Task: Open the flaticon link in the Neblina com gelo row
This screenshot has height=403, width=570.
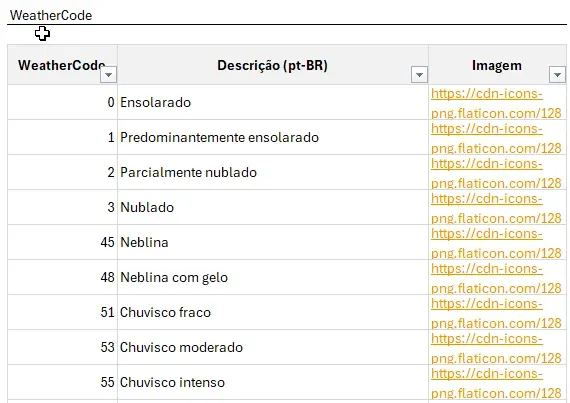Action: [x=496, y=278]
